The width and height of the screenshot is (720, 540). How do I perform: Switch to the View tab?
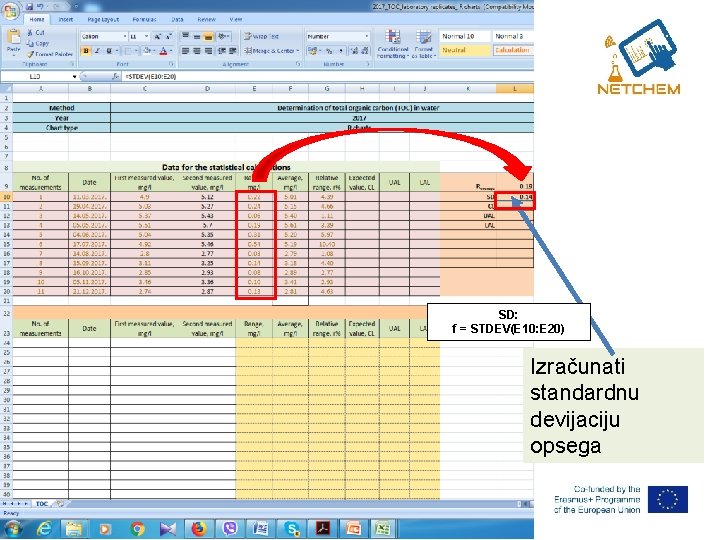236,19
